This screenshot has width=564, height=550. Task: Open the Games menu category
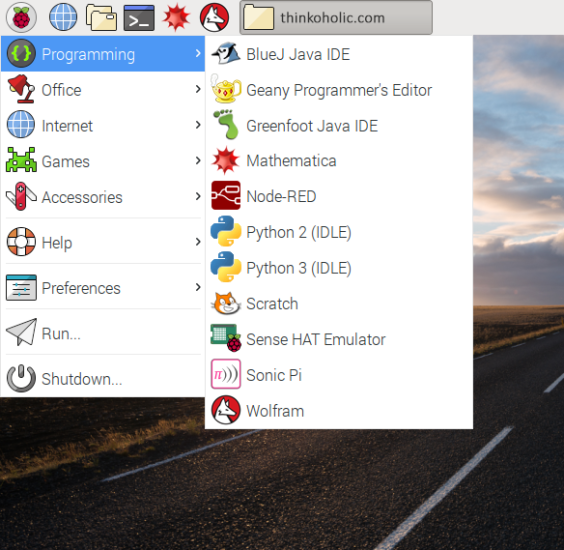click(x=103, y=161)
